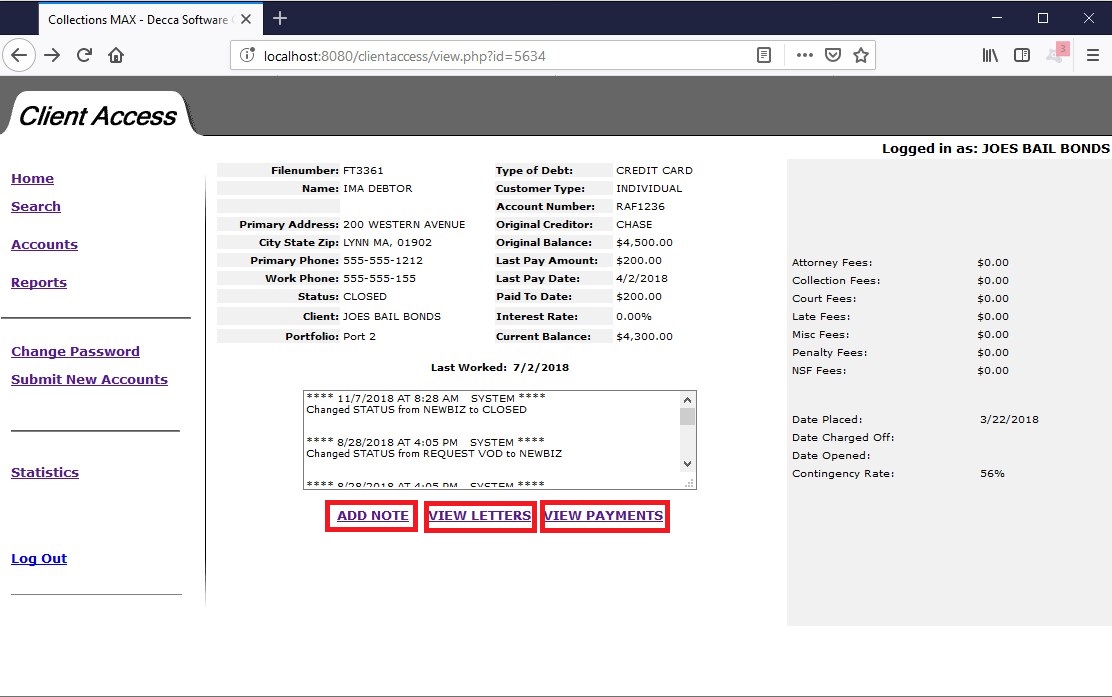The image size is (1112, 697).
Task: Open the browser home page icon
Action: coord(115,55)
